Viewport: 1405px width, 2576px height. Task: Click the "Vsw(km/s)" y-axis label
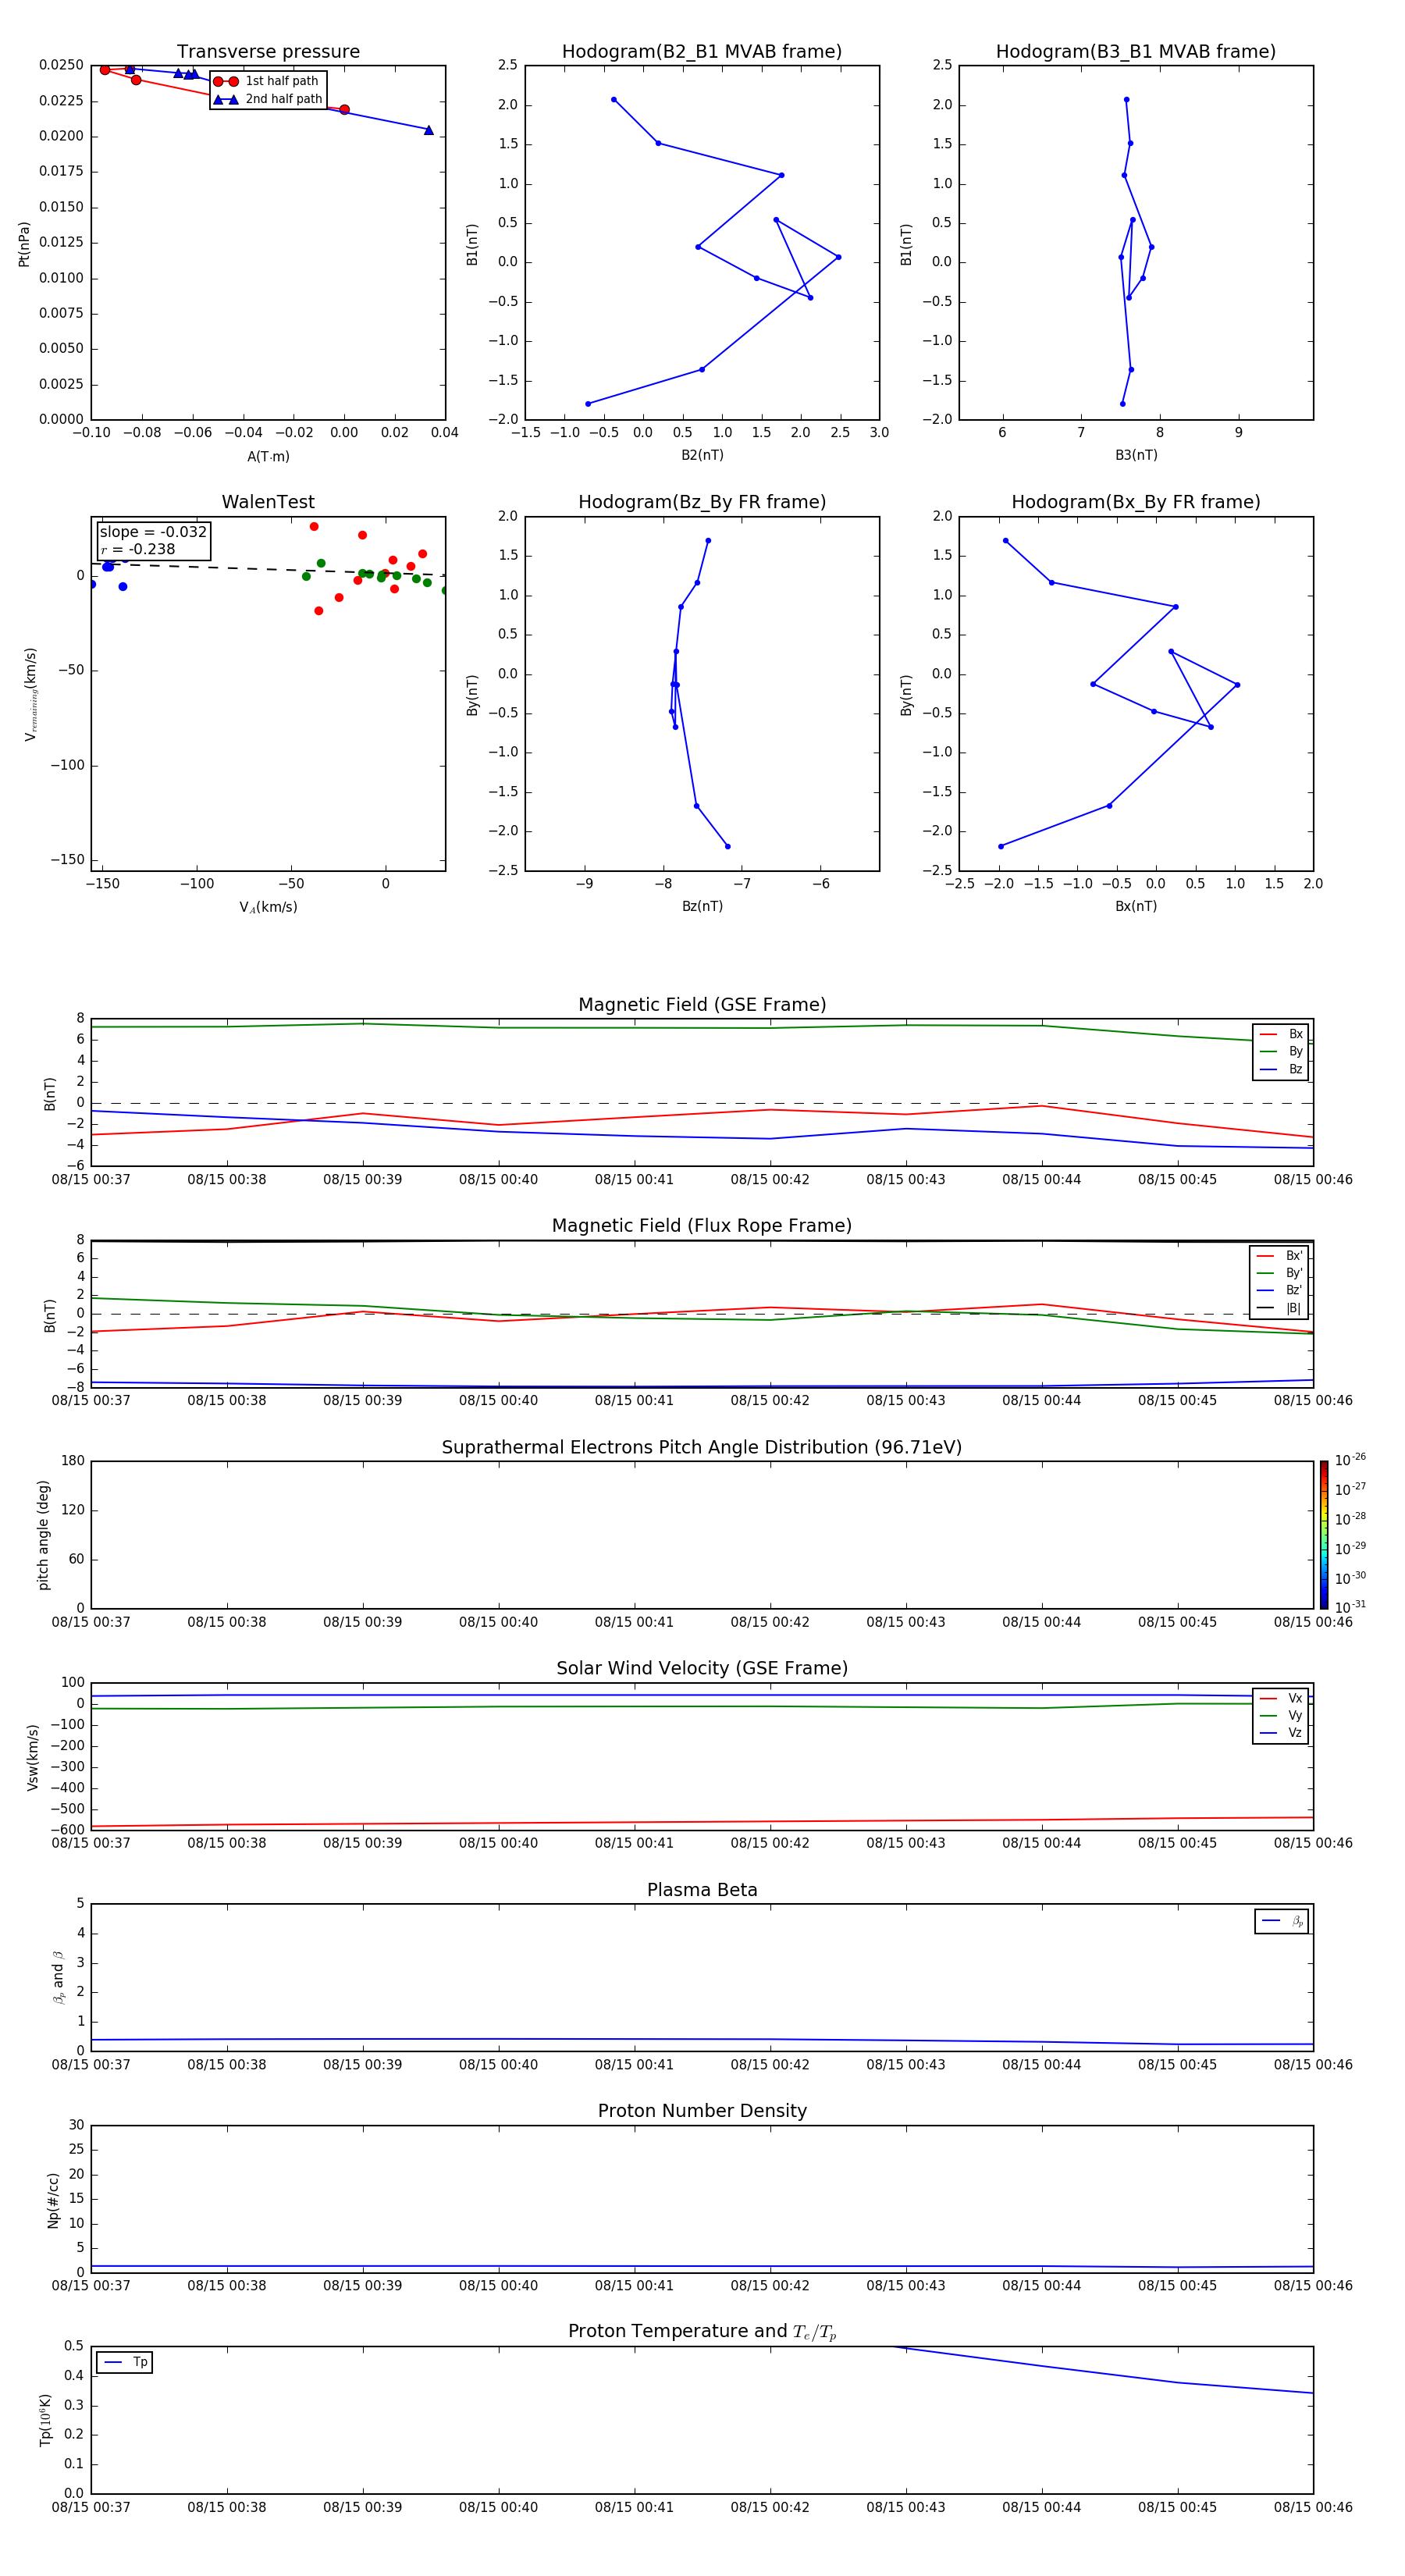[33, 1756]
